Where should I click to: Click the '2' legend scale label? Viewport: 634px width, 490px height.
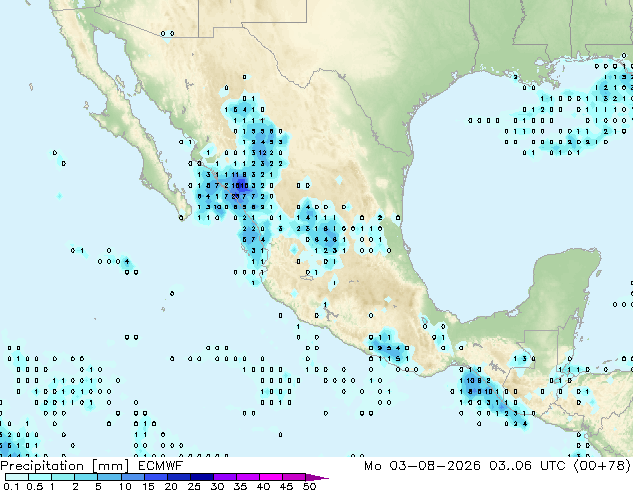click(75, 486)
